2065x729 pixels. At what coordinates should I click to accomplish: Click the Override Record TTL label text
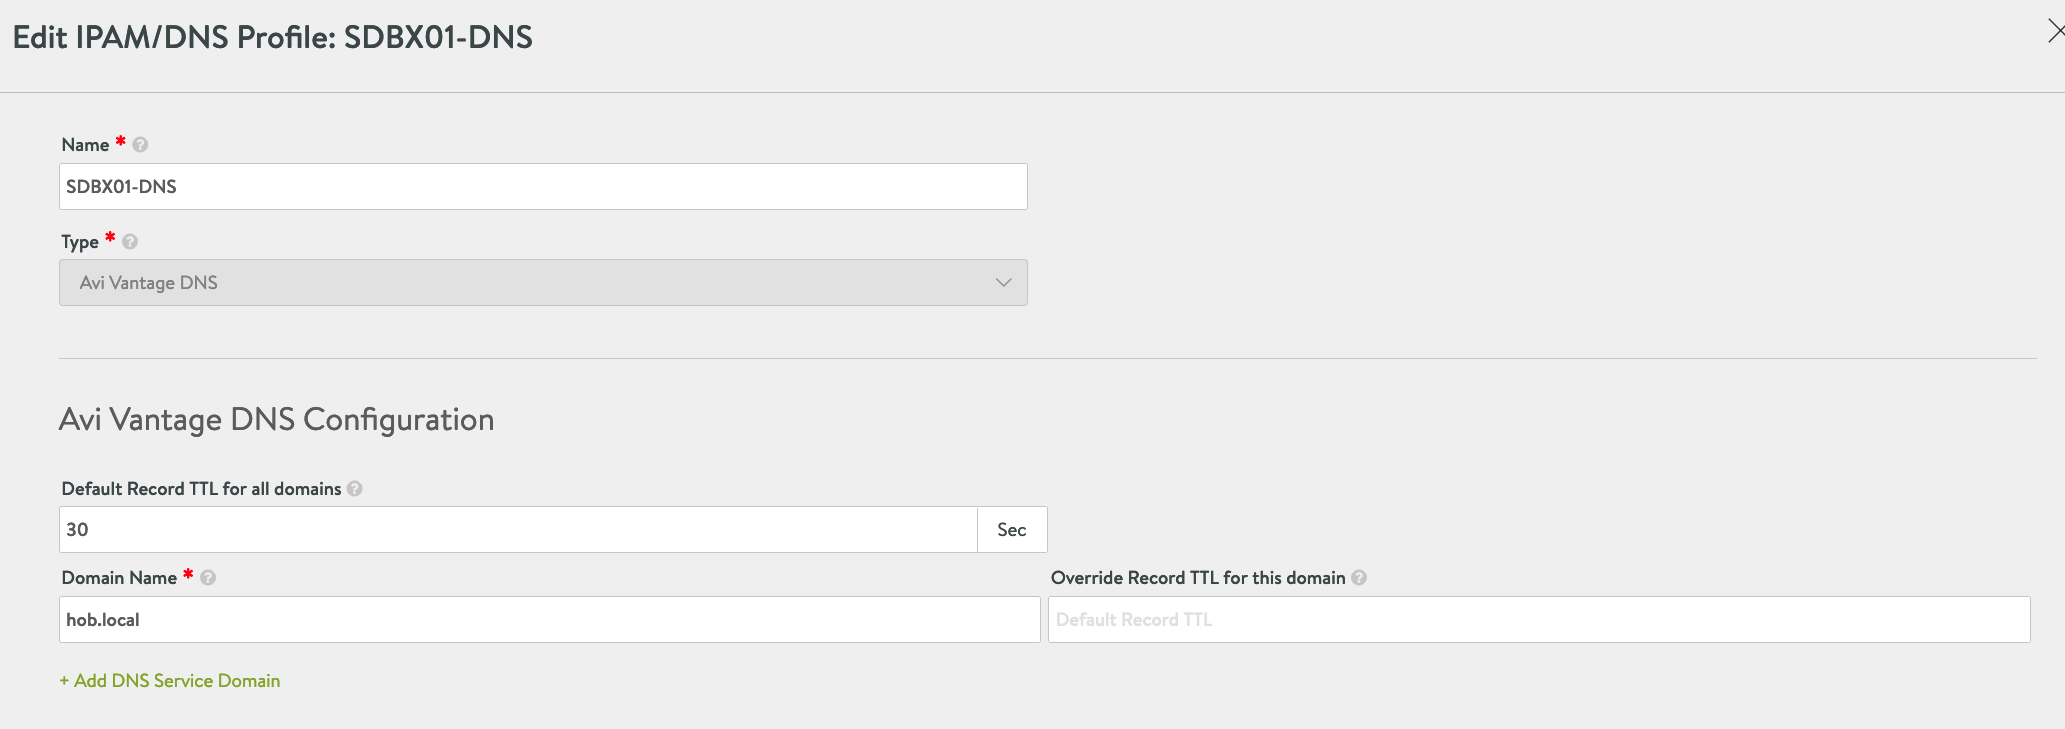[x=1198, y=578]
